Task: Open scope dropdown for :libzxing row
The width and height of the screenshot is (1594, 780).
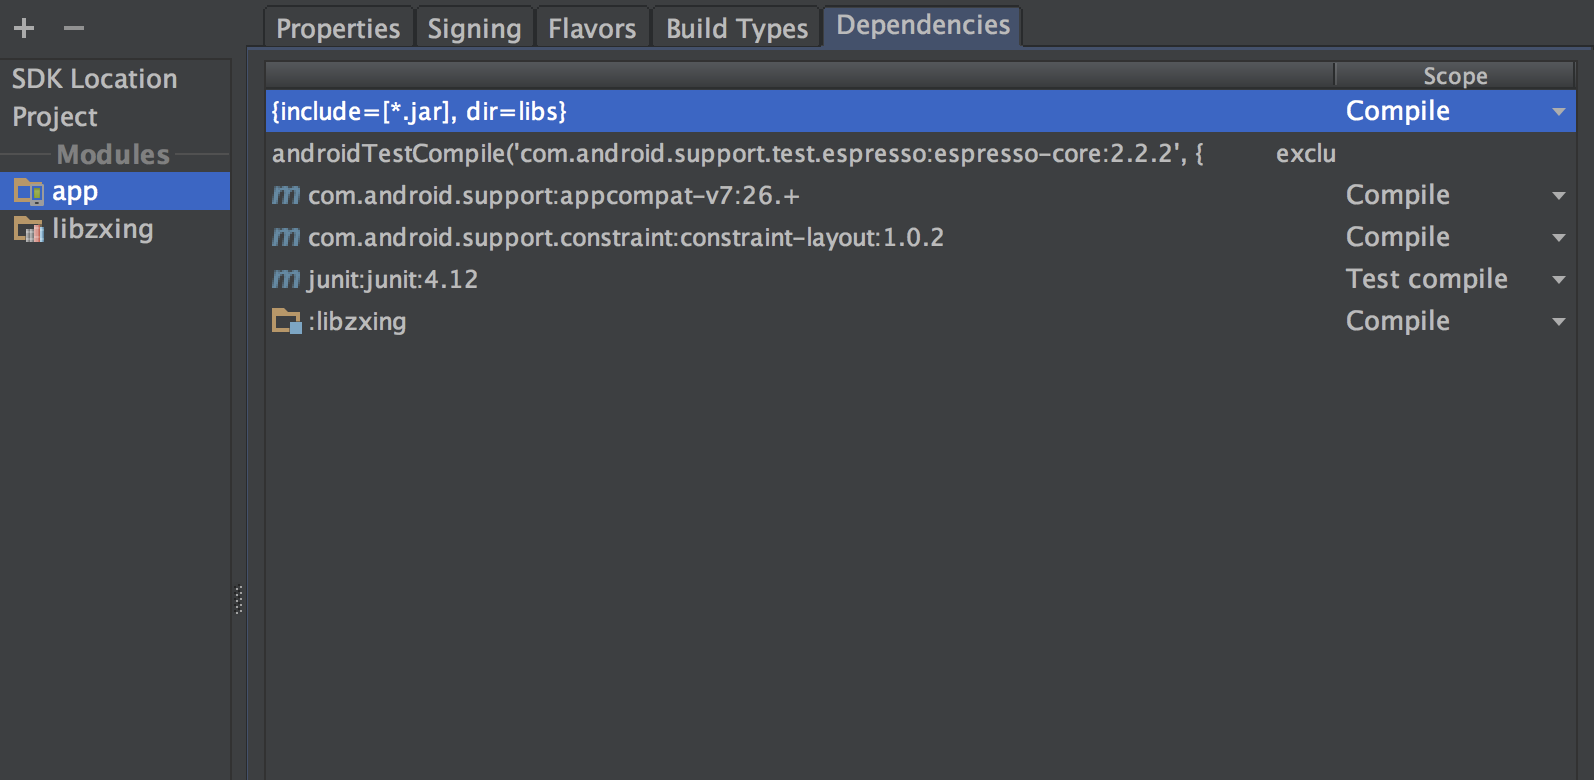Action: point(1558,322)
